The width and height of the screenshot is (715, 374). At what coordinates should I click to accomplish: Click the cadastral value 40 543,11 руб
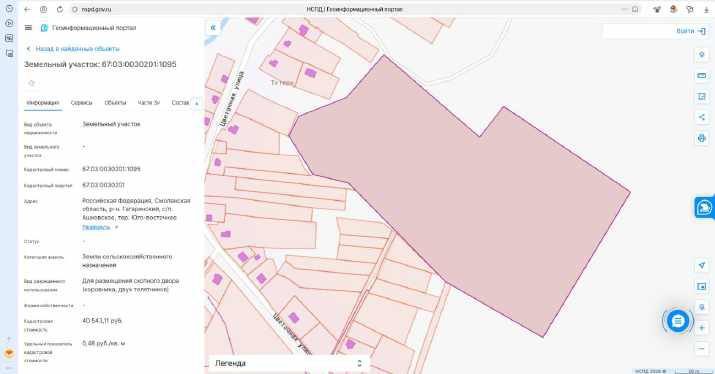[102, 321]
